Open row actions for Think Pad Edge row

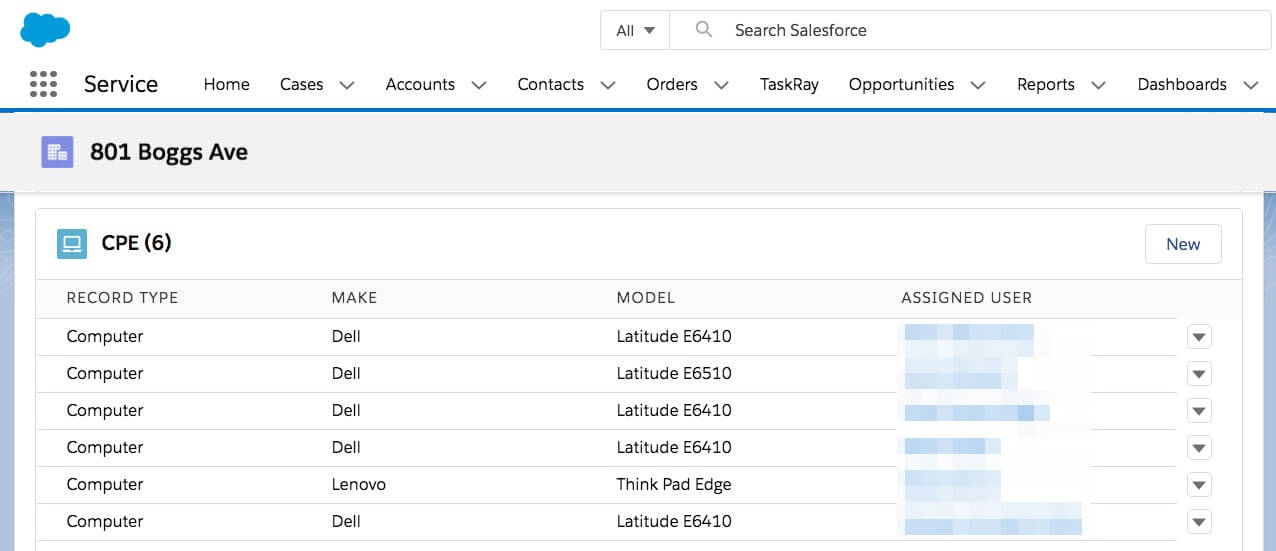pos(1199,485)
